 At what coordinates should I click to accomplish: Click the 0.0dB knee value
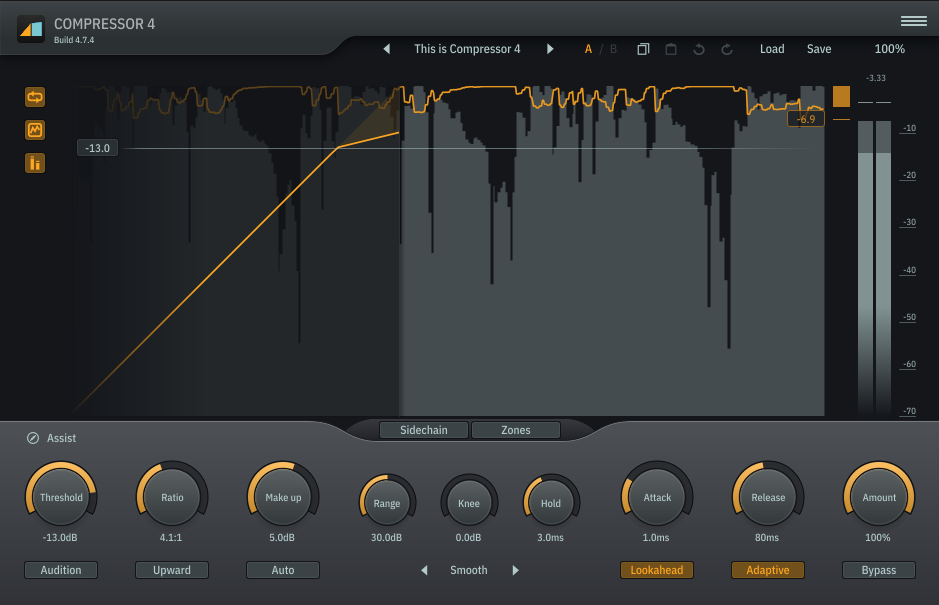click(x=468, y=537)
